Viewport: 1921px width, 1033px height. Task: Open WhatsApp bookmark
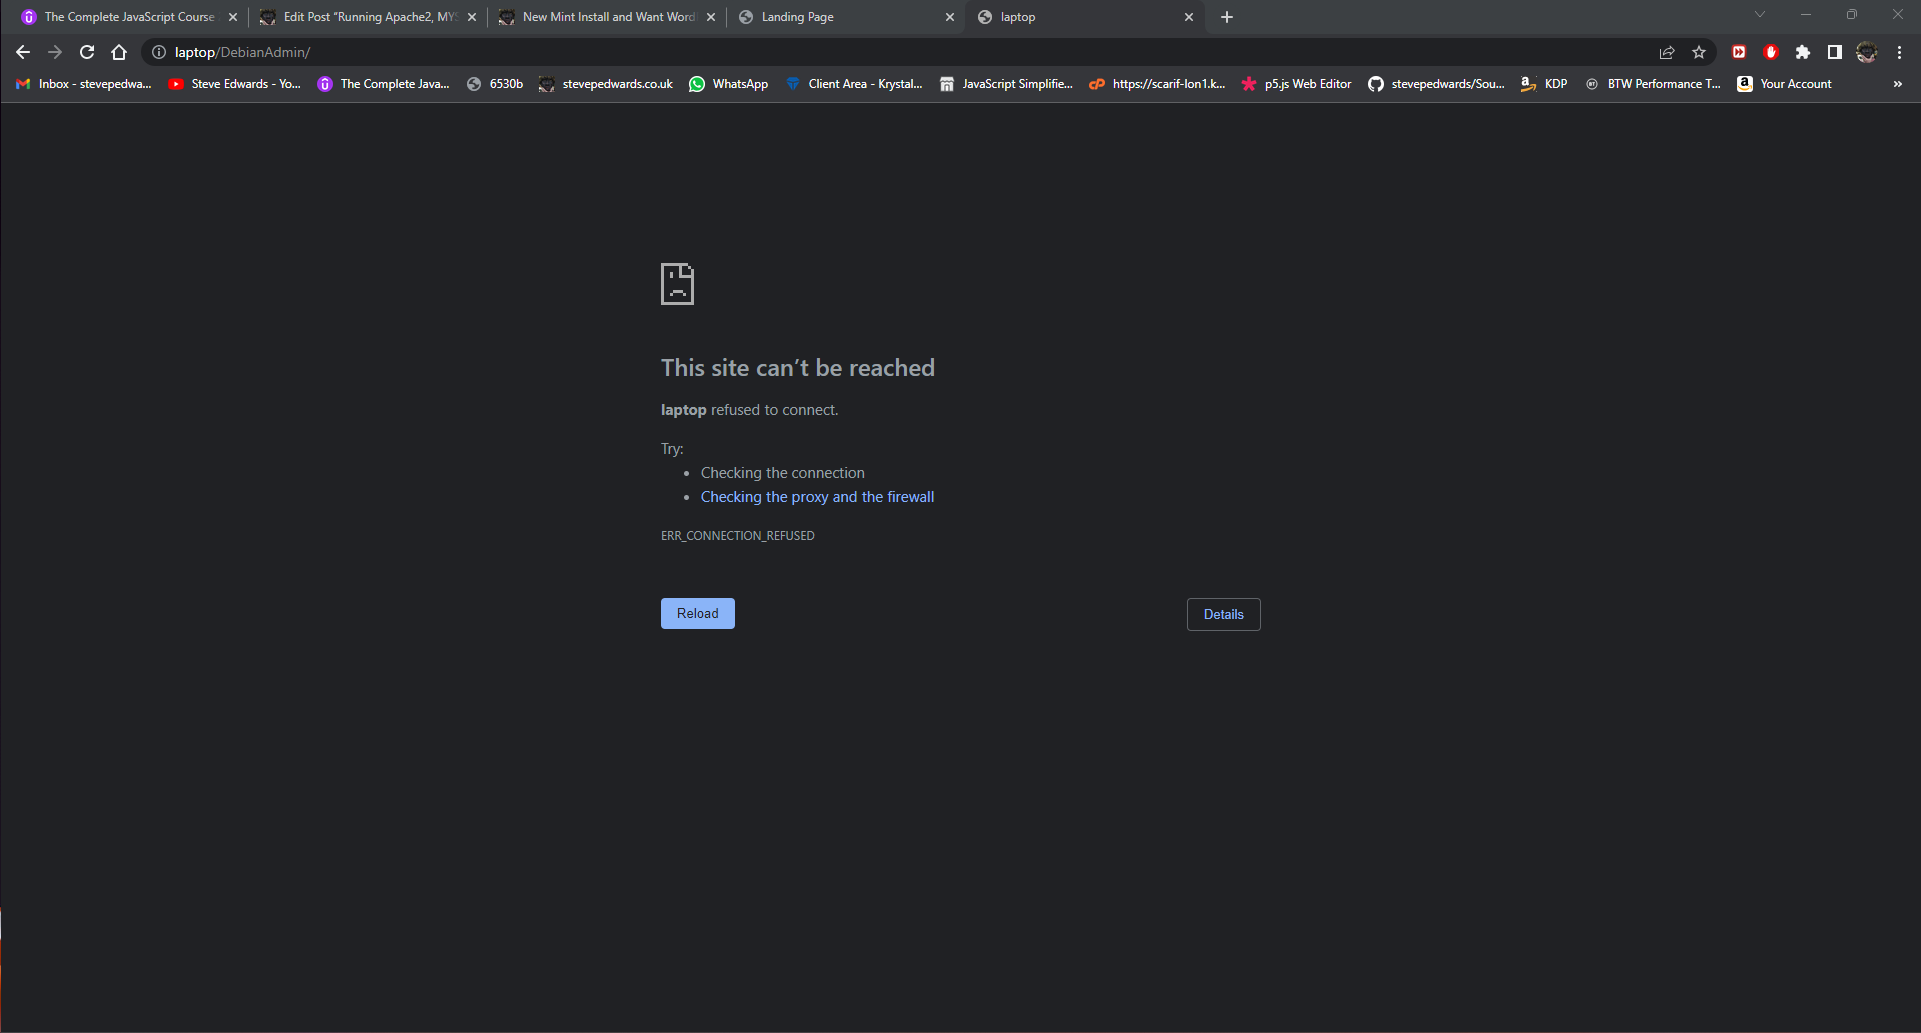coord(729,84)
